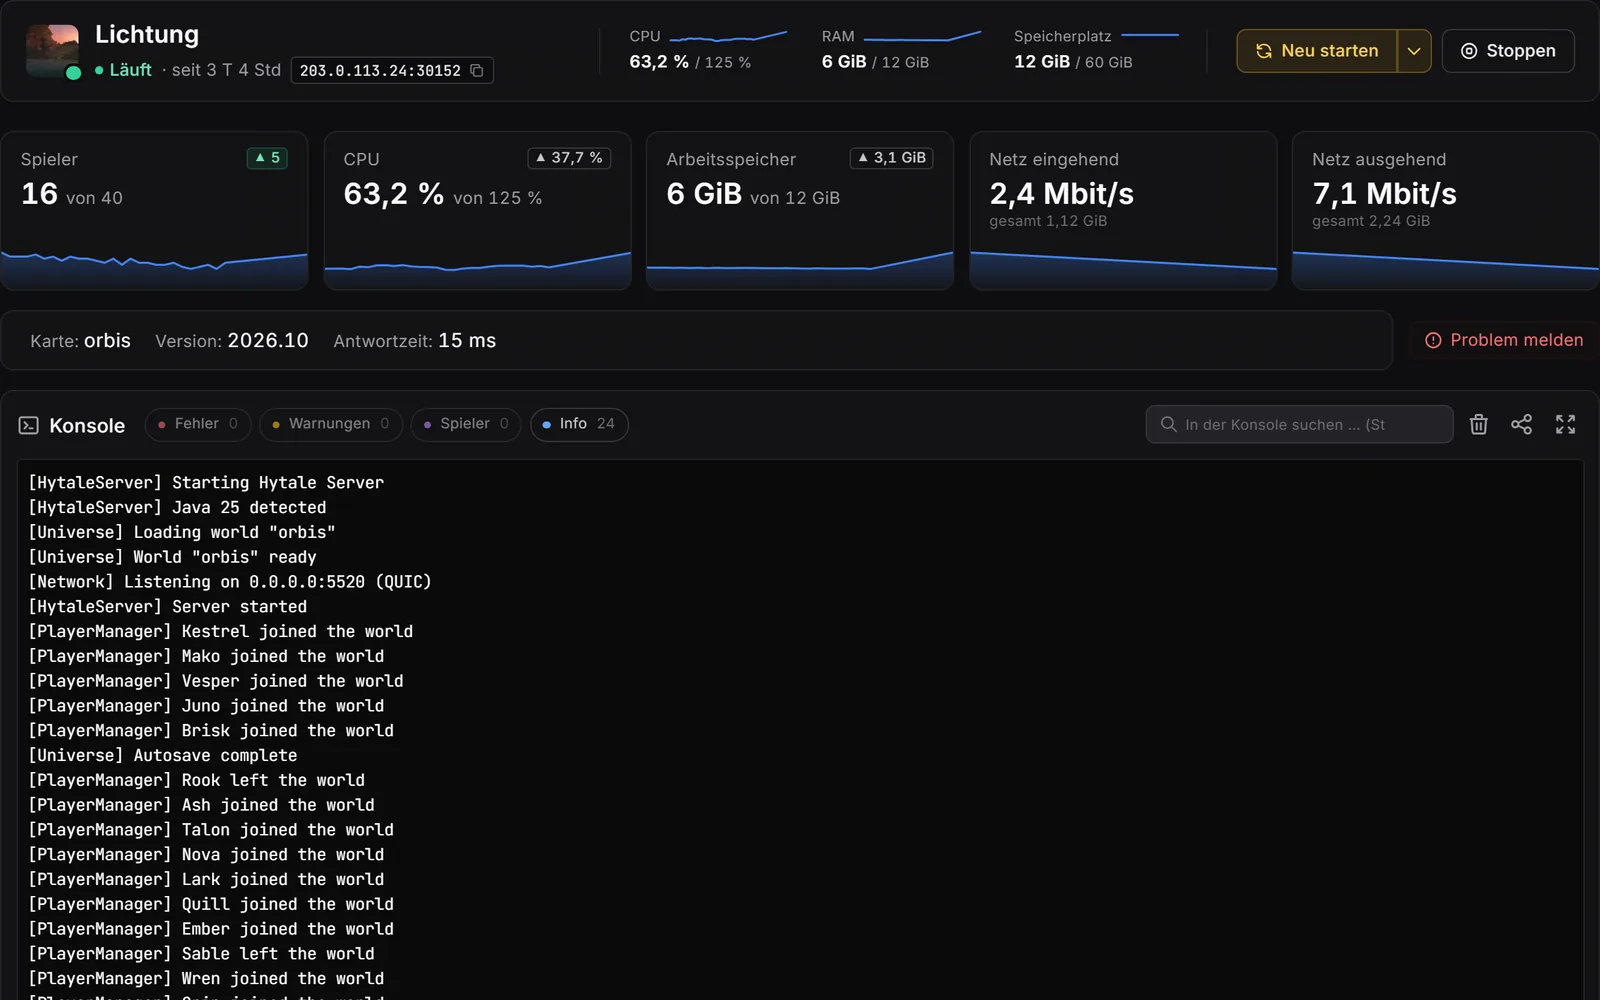Viewport: 1600px width, 1000px height.
Task: Restart the server with Neu starten
Action: pos(1317,51)
